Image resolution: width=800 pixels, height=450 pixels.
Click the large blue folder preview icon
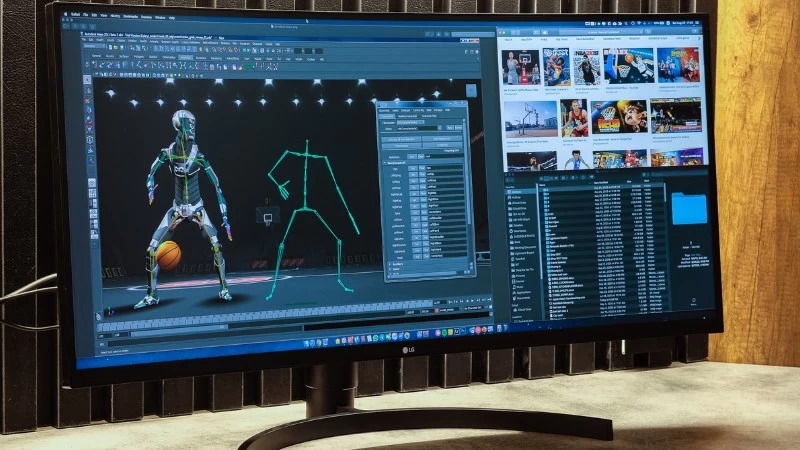(689, 209)
